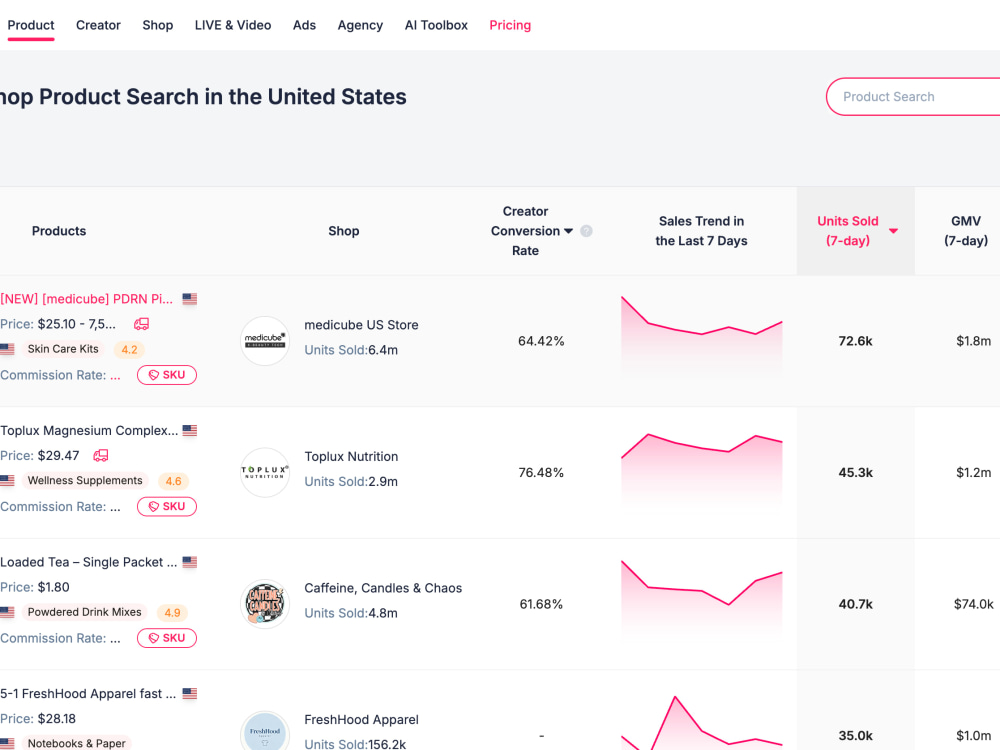Click the $74.0k GMV value
Viewport: 1000px width, 750px height.
coord(973,604)
